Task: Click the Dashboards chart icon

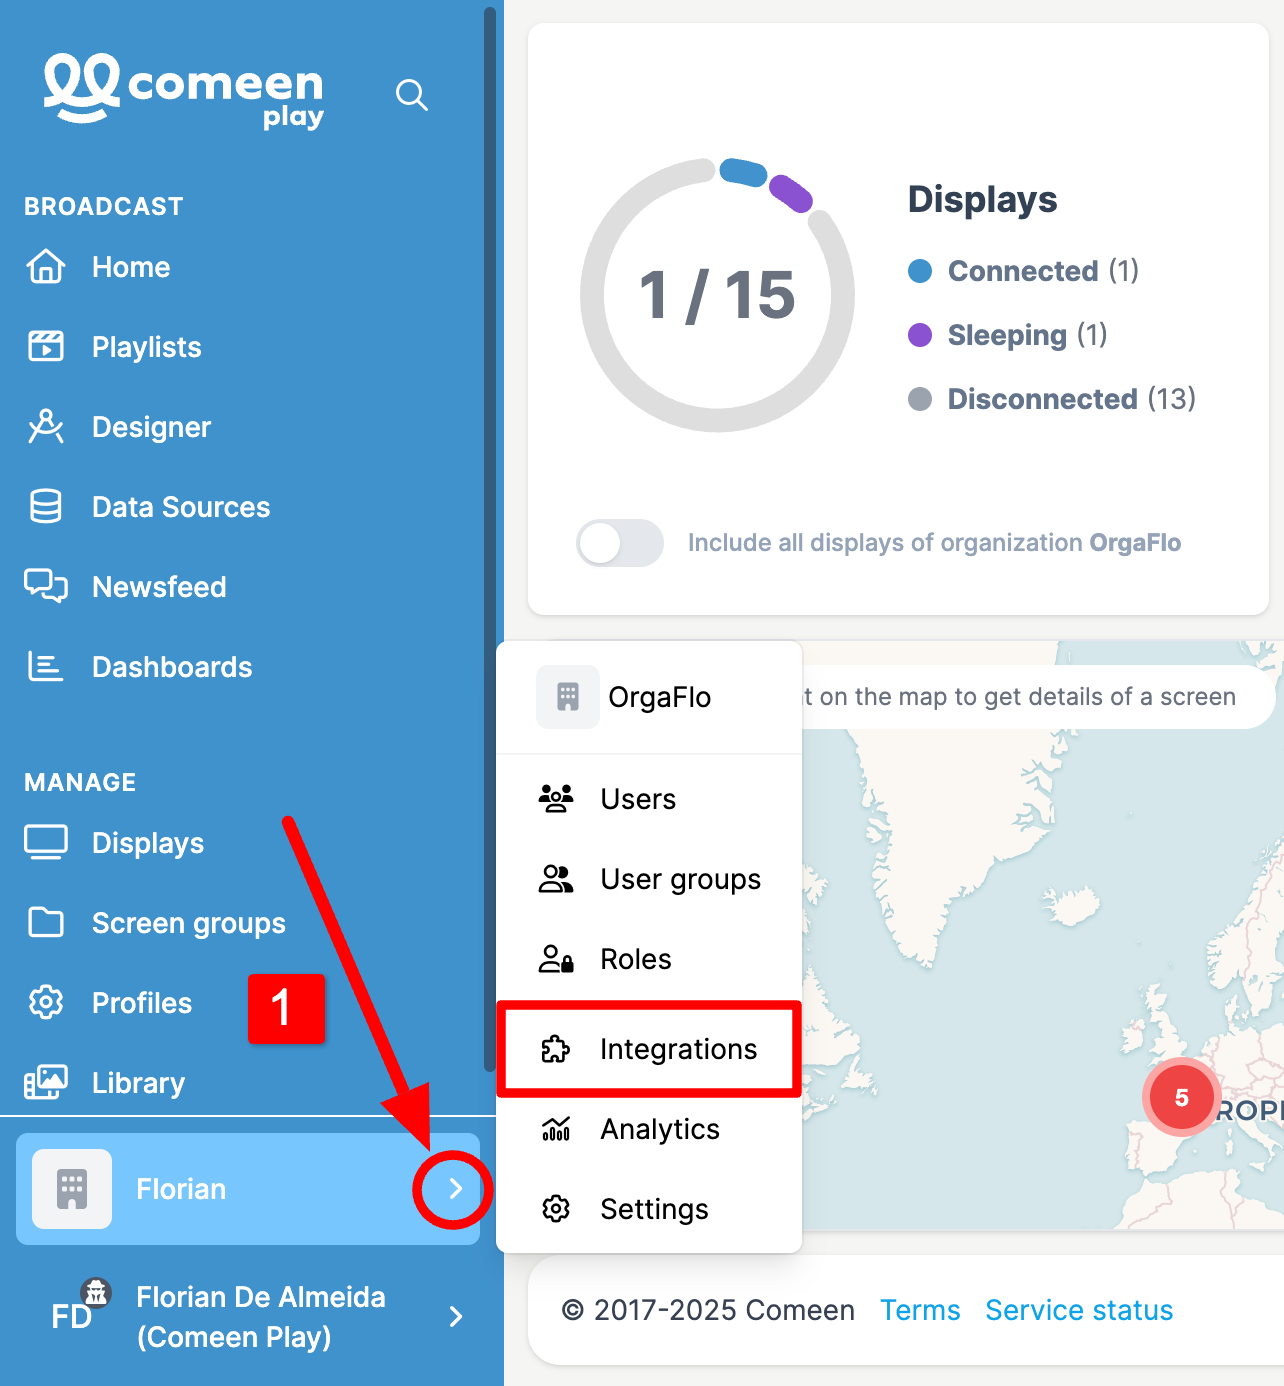Action: [x=46, y=667]
